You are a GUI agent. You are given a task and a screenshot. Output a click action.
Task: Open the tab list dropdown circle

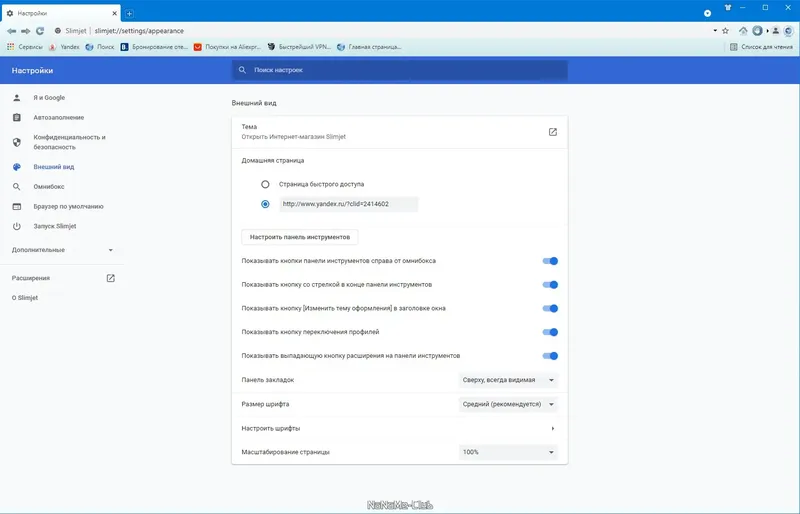click(707, 13)
